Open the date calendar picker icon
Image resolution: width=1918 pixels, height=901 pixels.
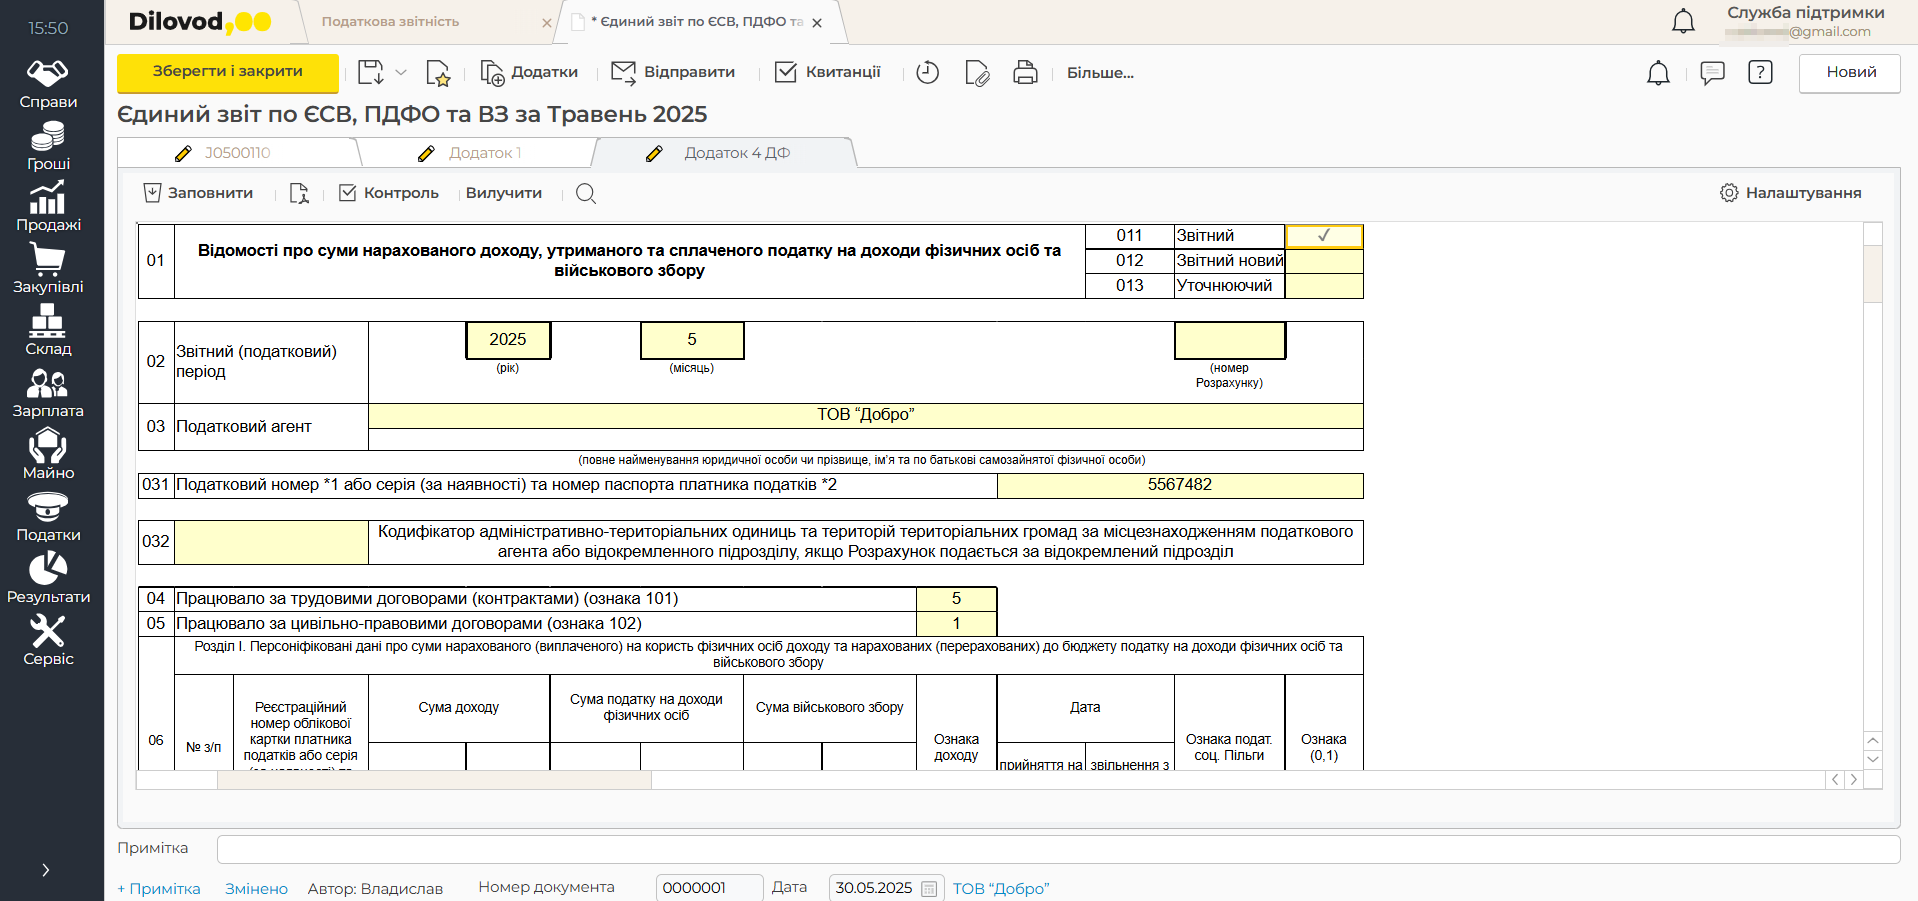[929, 888]
